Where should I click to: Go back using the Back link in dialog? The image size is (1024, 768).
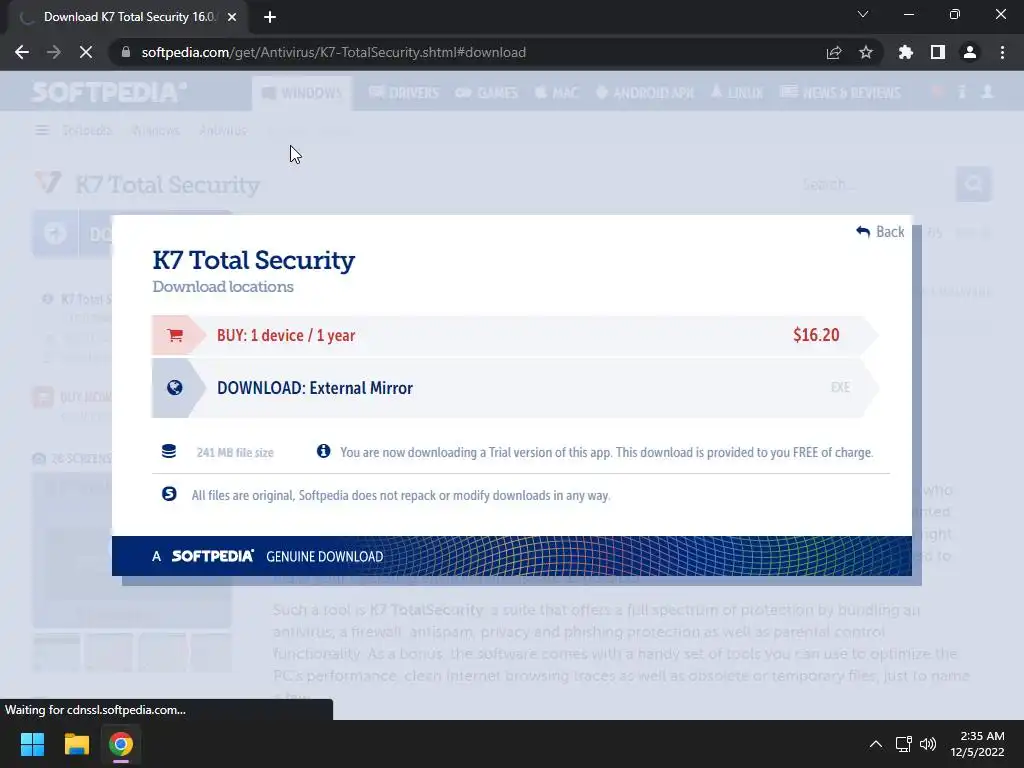click(x=880, y=232)
